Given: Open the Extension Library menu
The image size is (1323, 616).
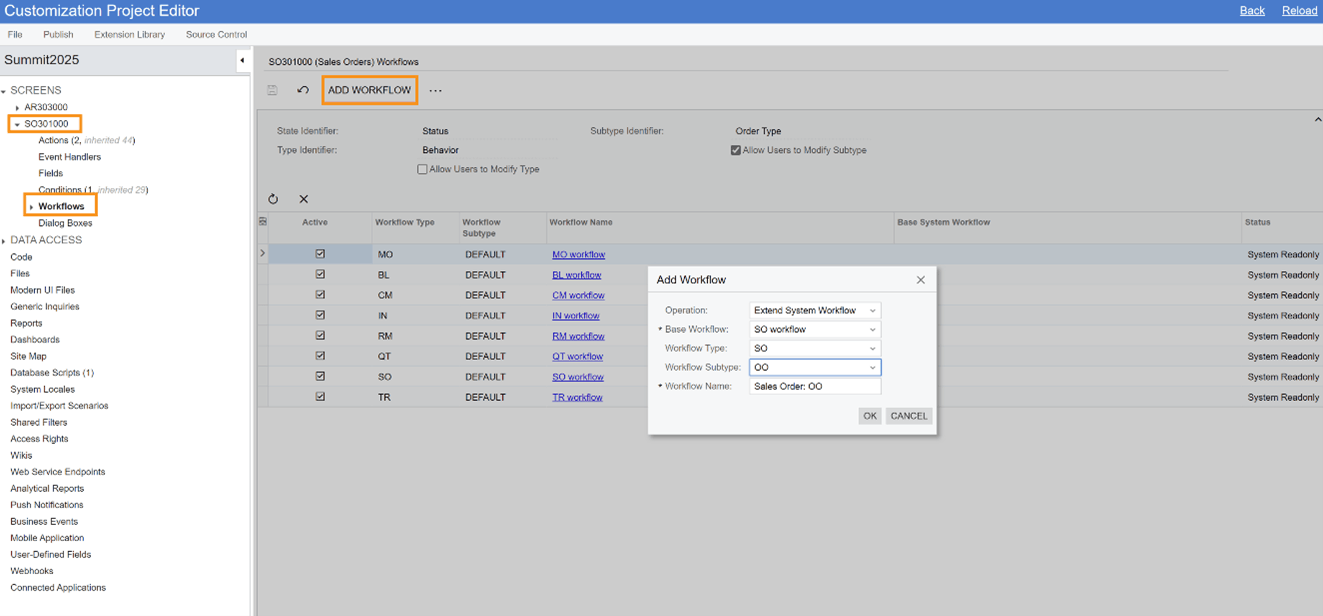Looking at the screenshot, I should point(130,35).
